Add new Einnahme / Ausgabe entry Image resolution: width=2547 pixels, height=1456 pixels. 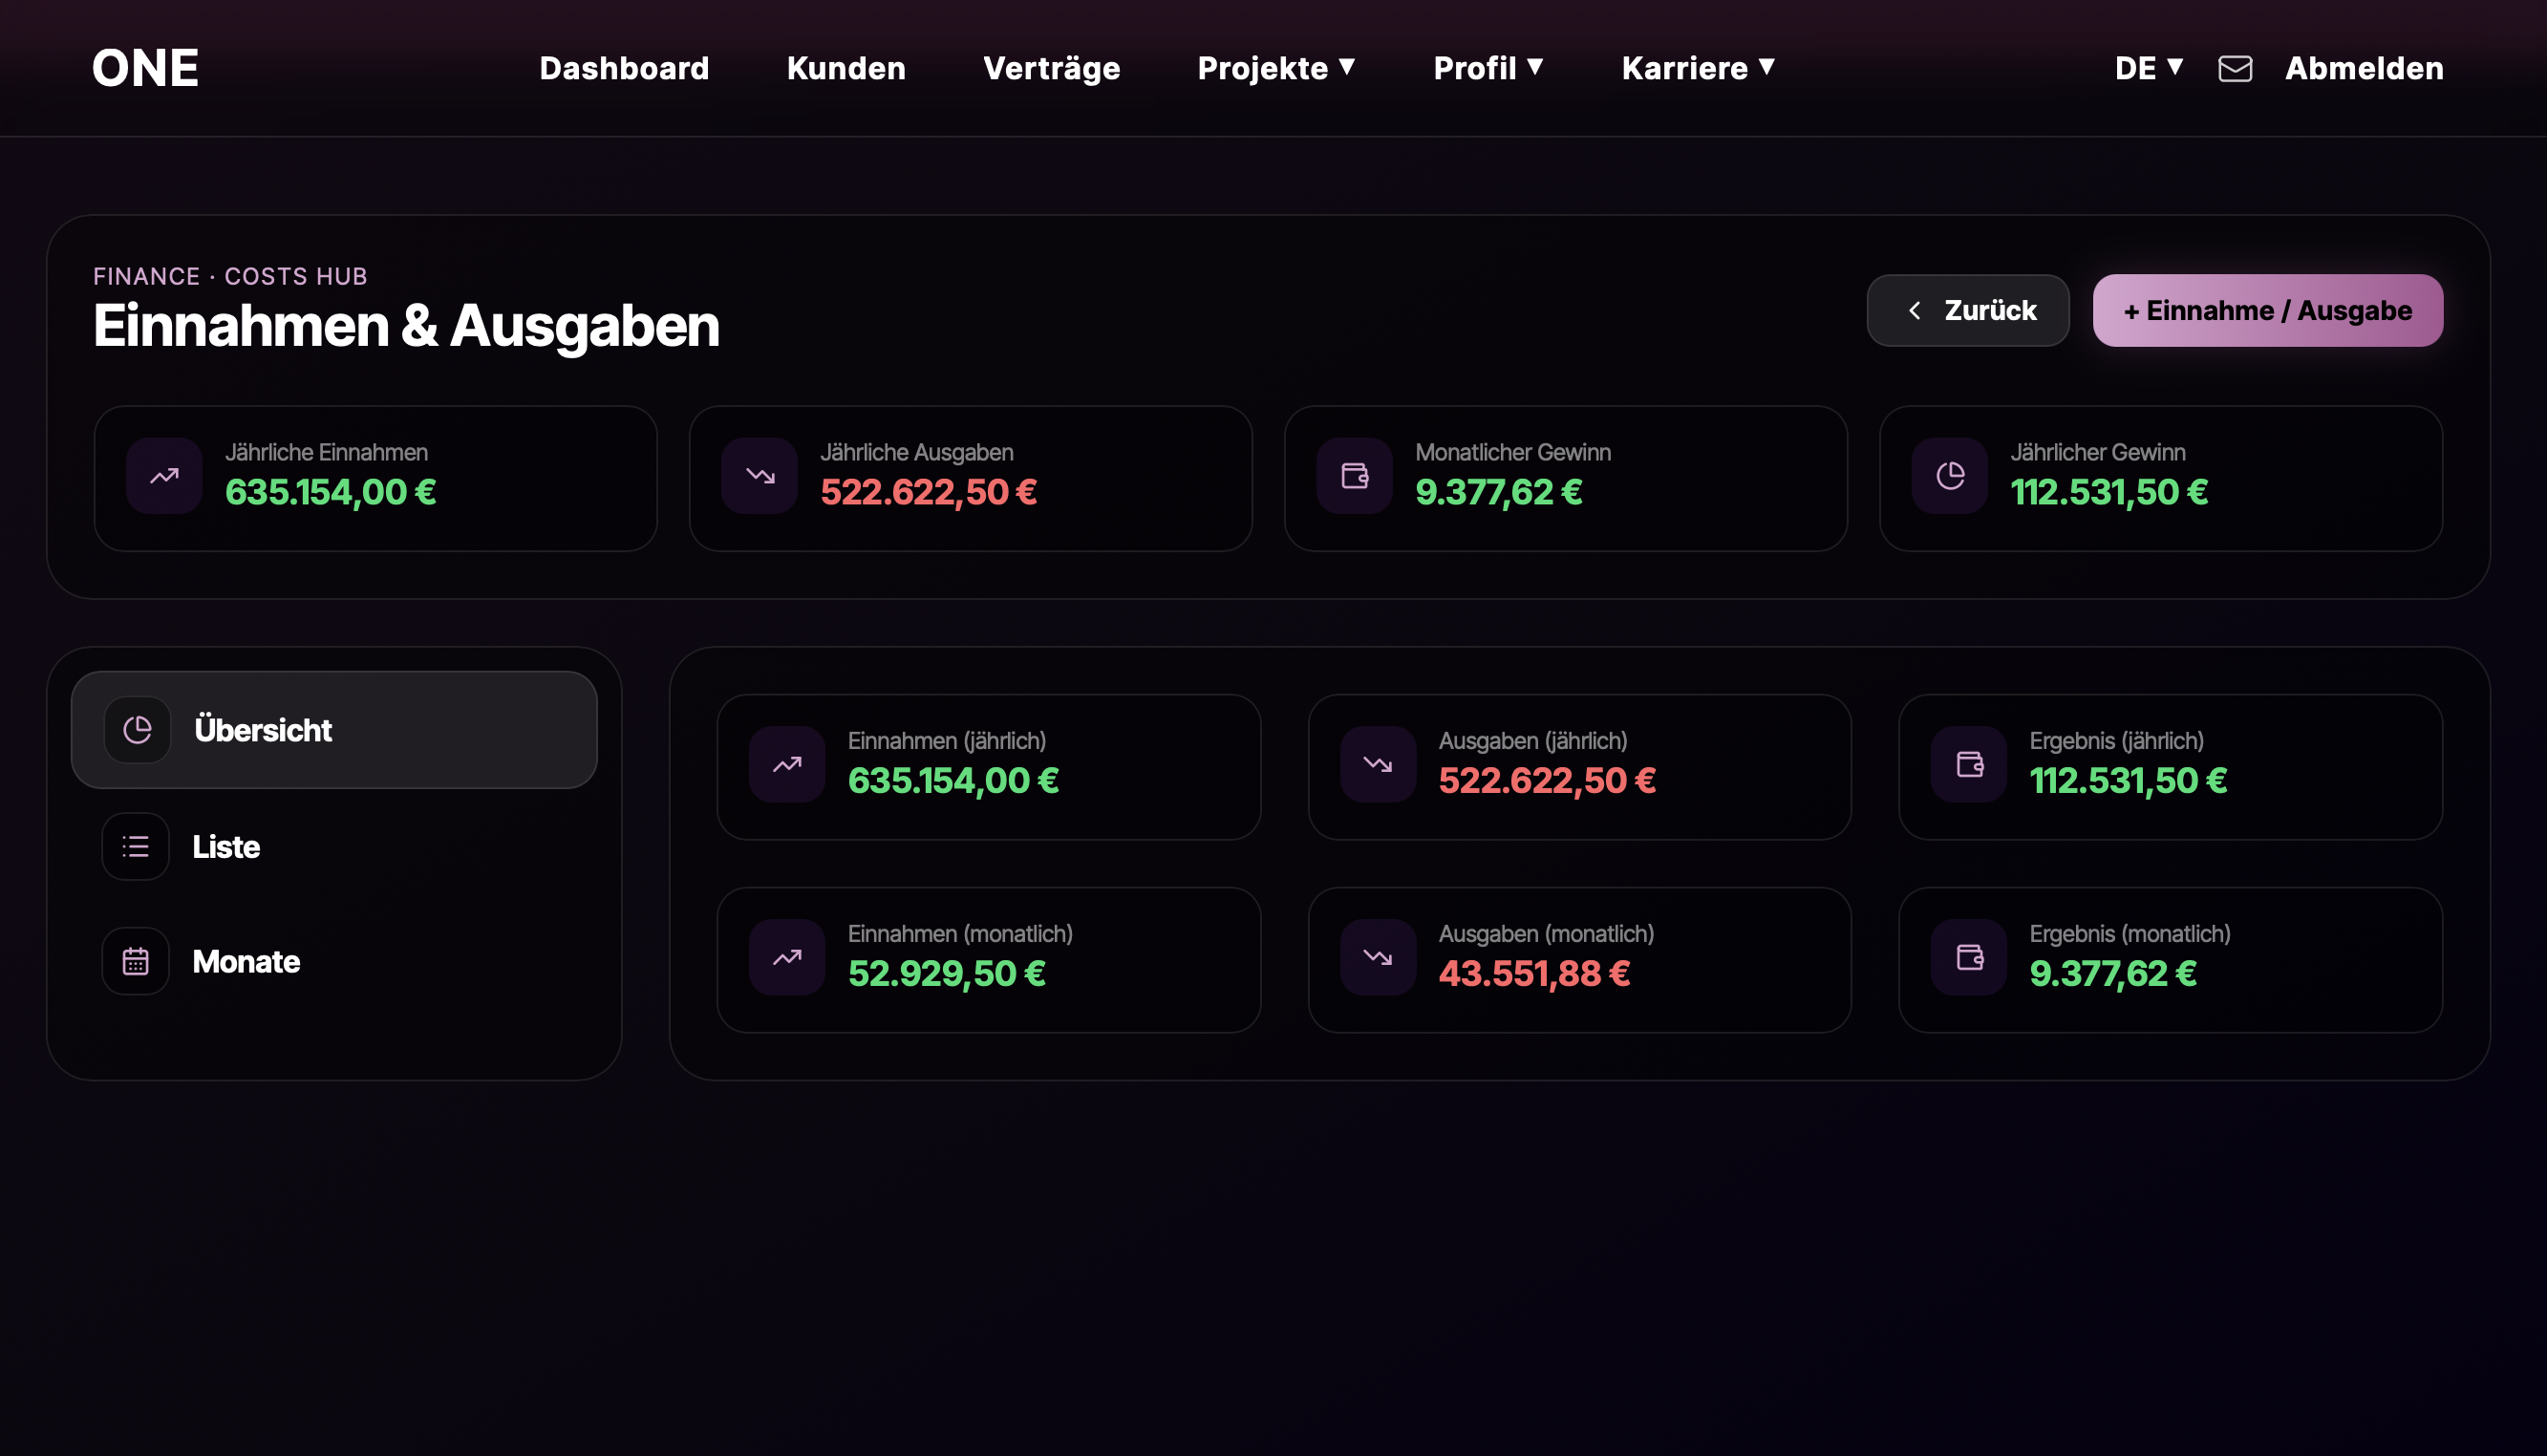point(2267,311)
